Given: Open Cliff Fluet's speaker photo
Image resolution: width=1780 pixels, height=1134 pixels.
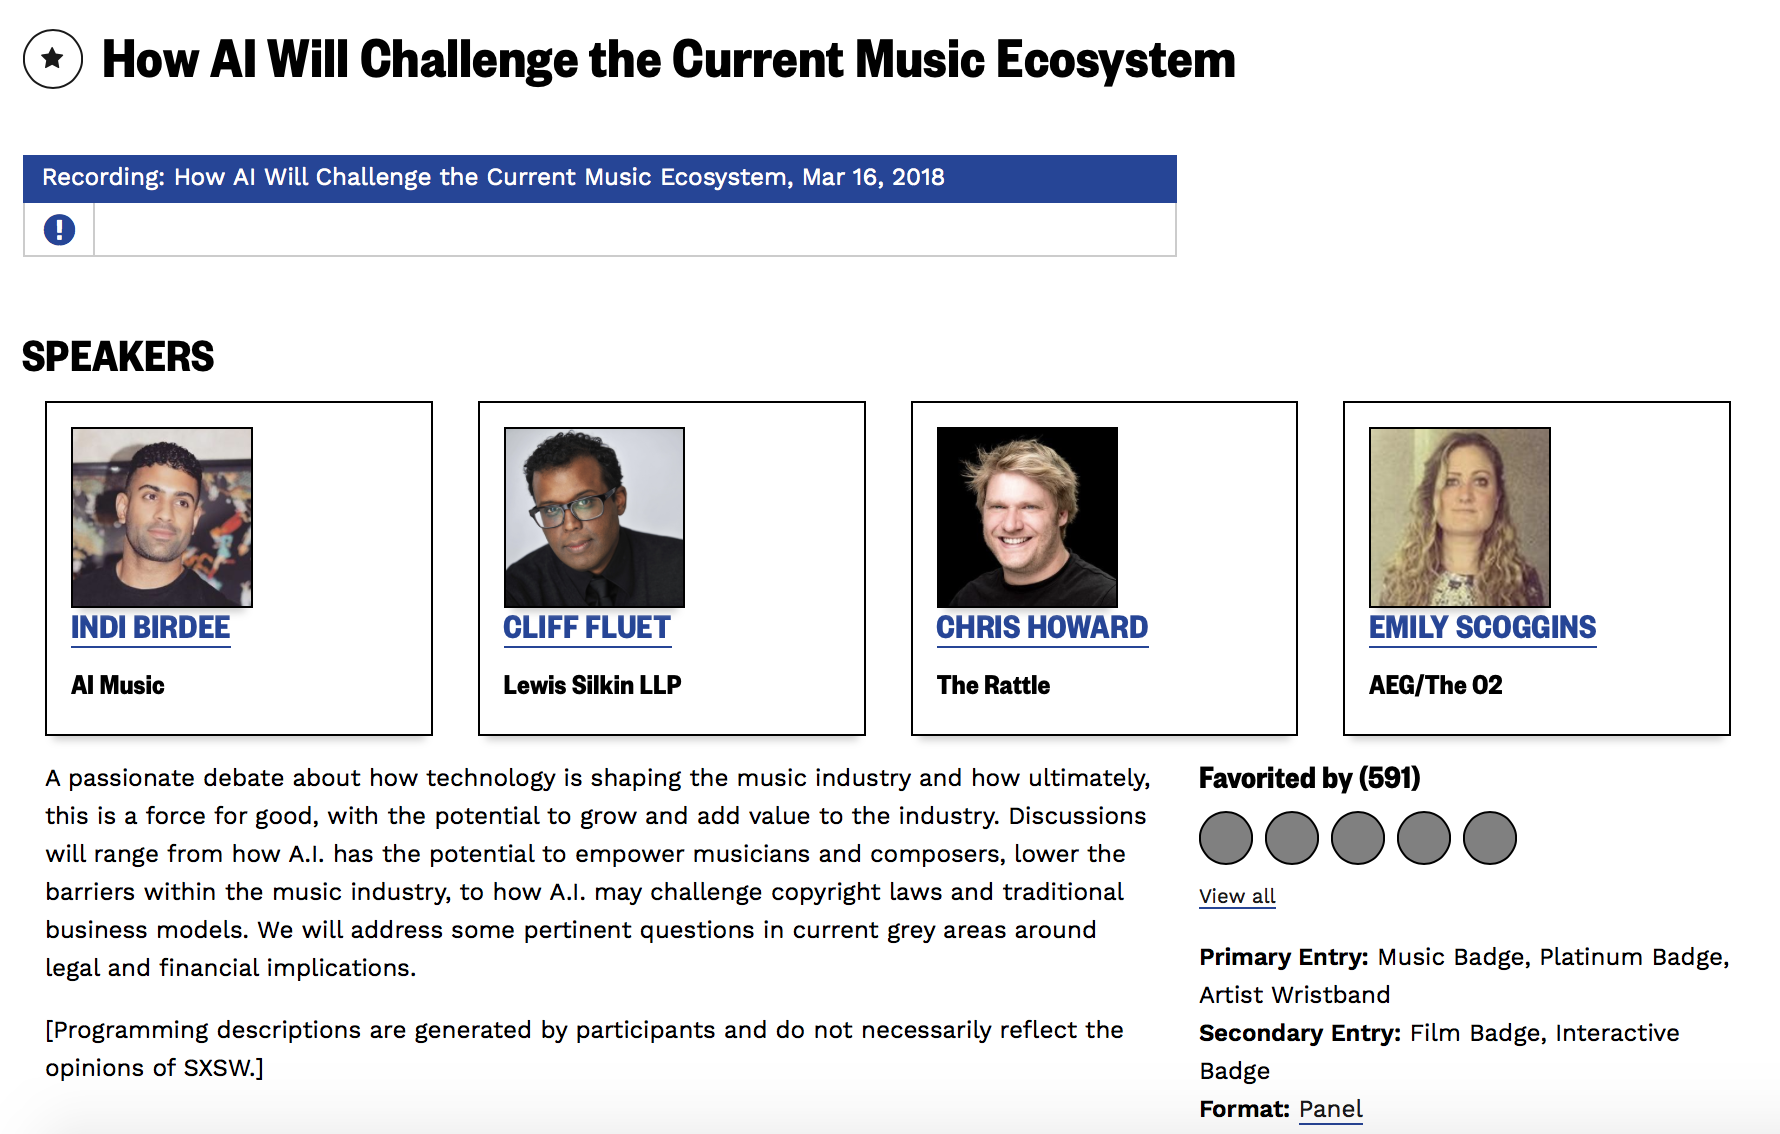Looking at the screenshot, I should [594, 517].
